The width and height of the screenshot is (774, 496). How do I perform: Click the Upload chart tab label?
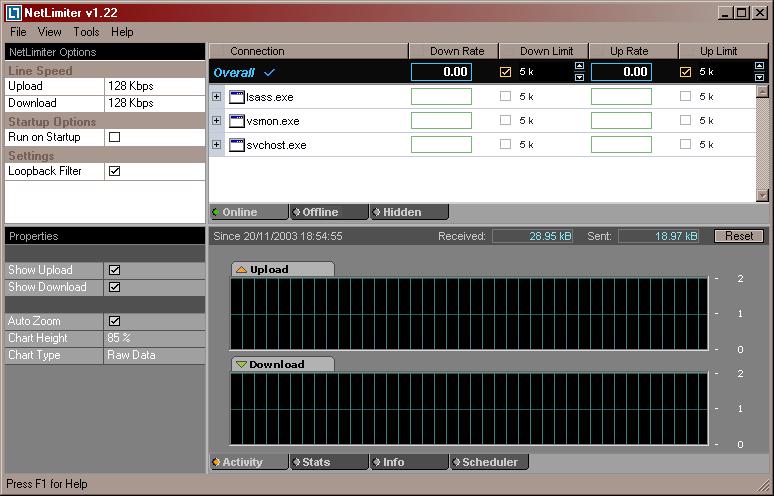point(269,269)
